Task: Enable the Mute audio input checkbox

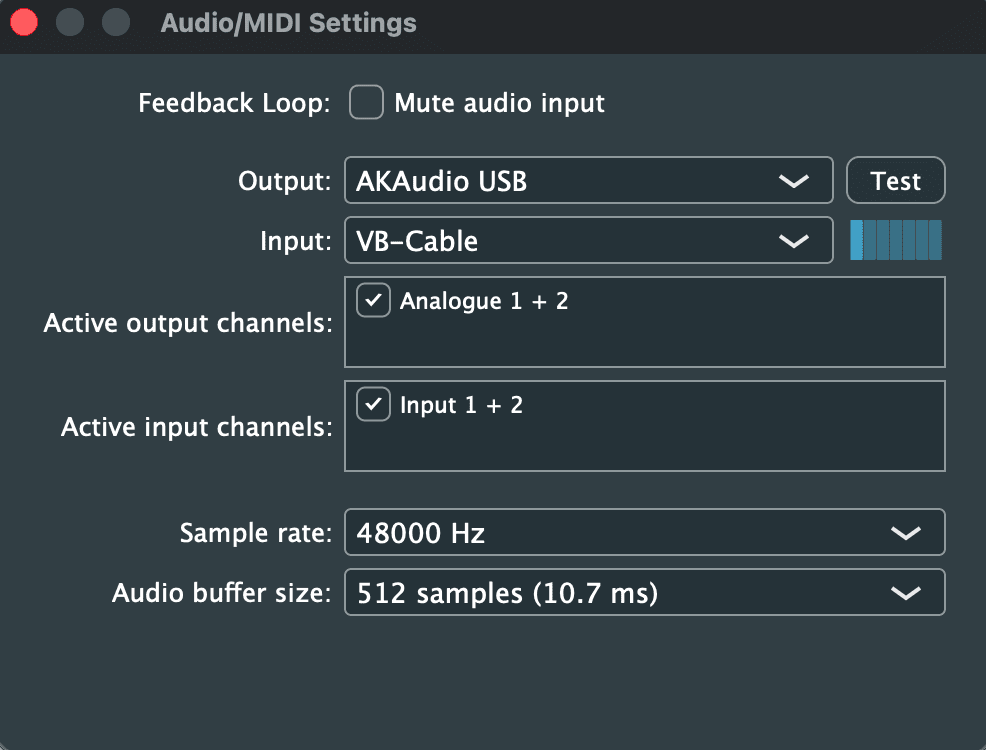Action: 367,102
